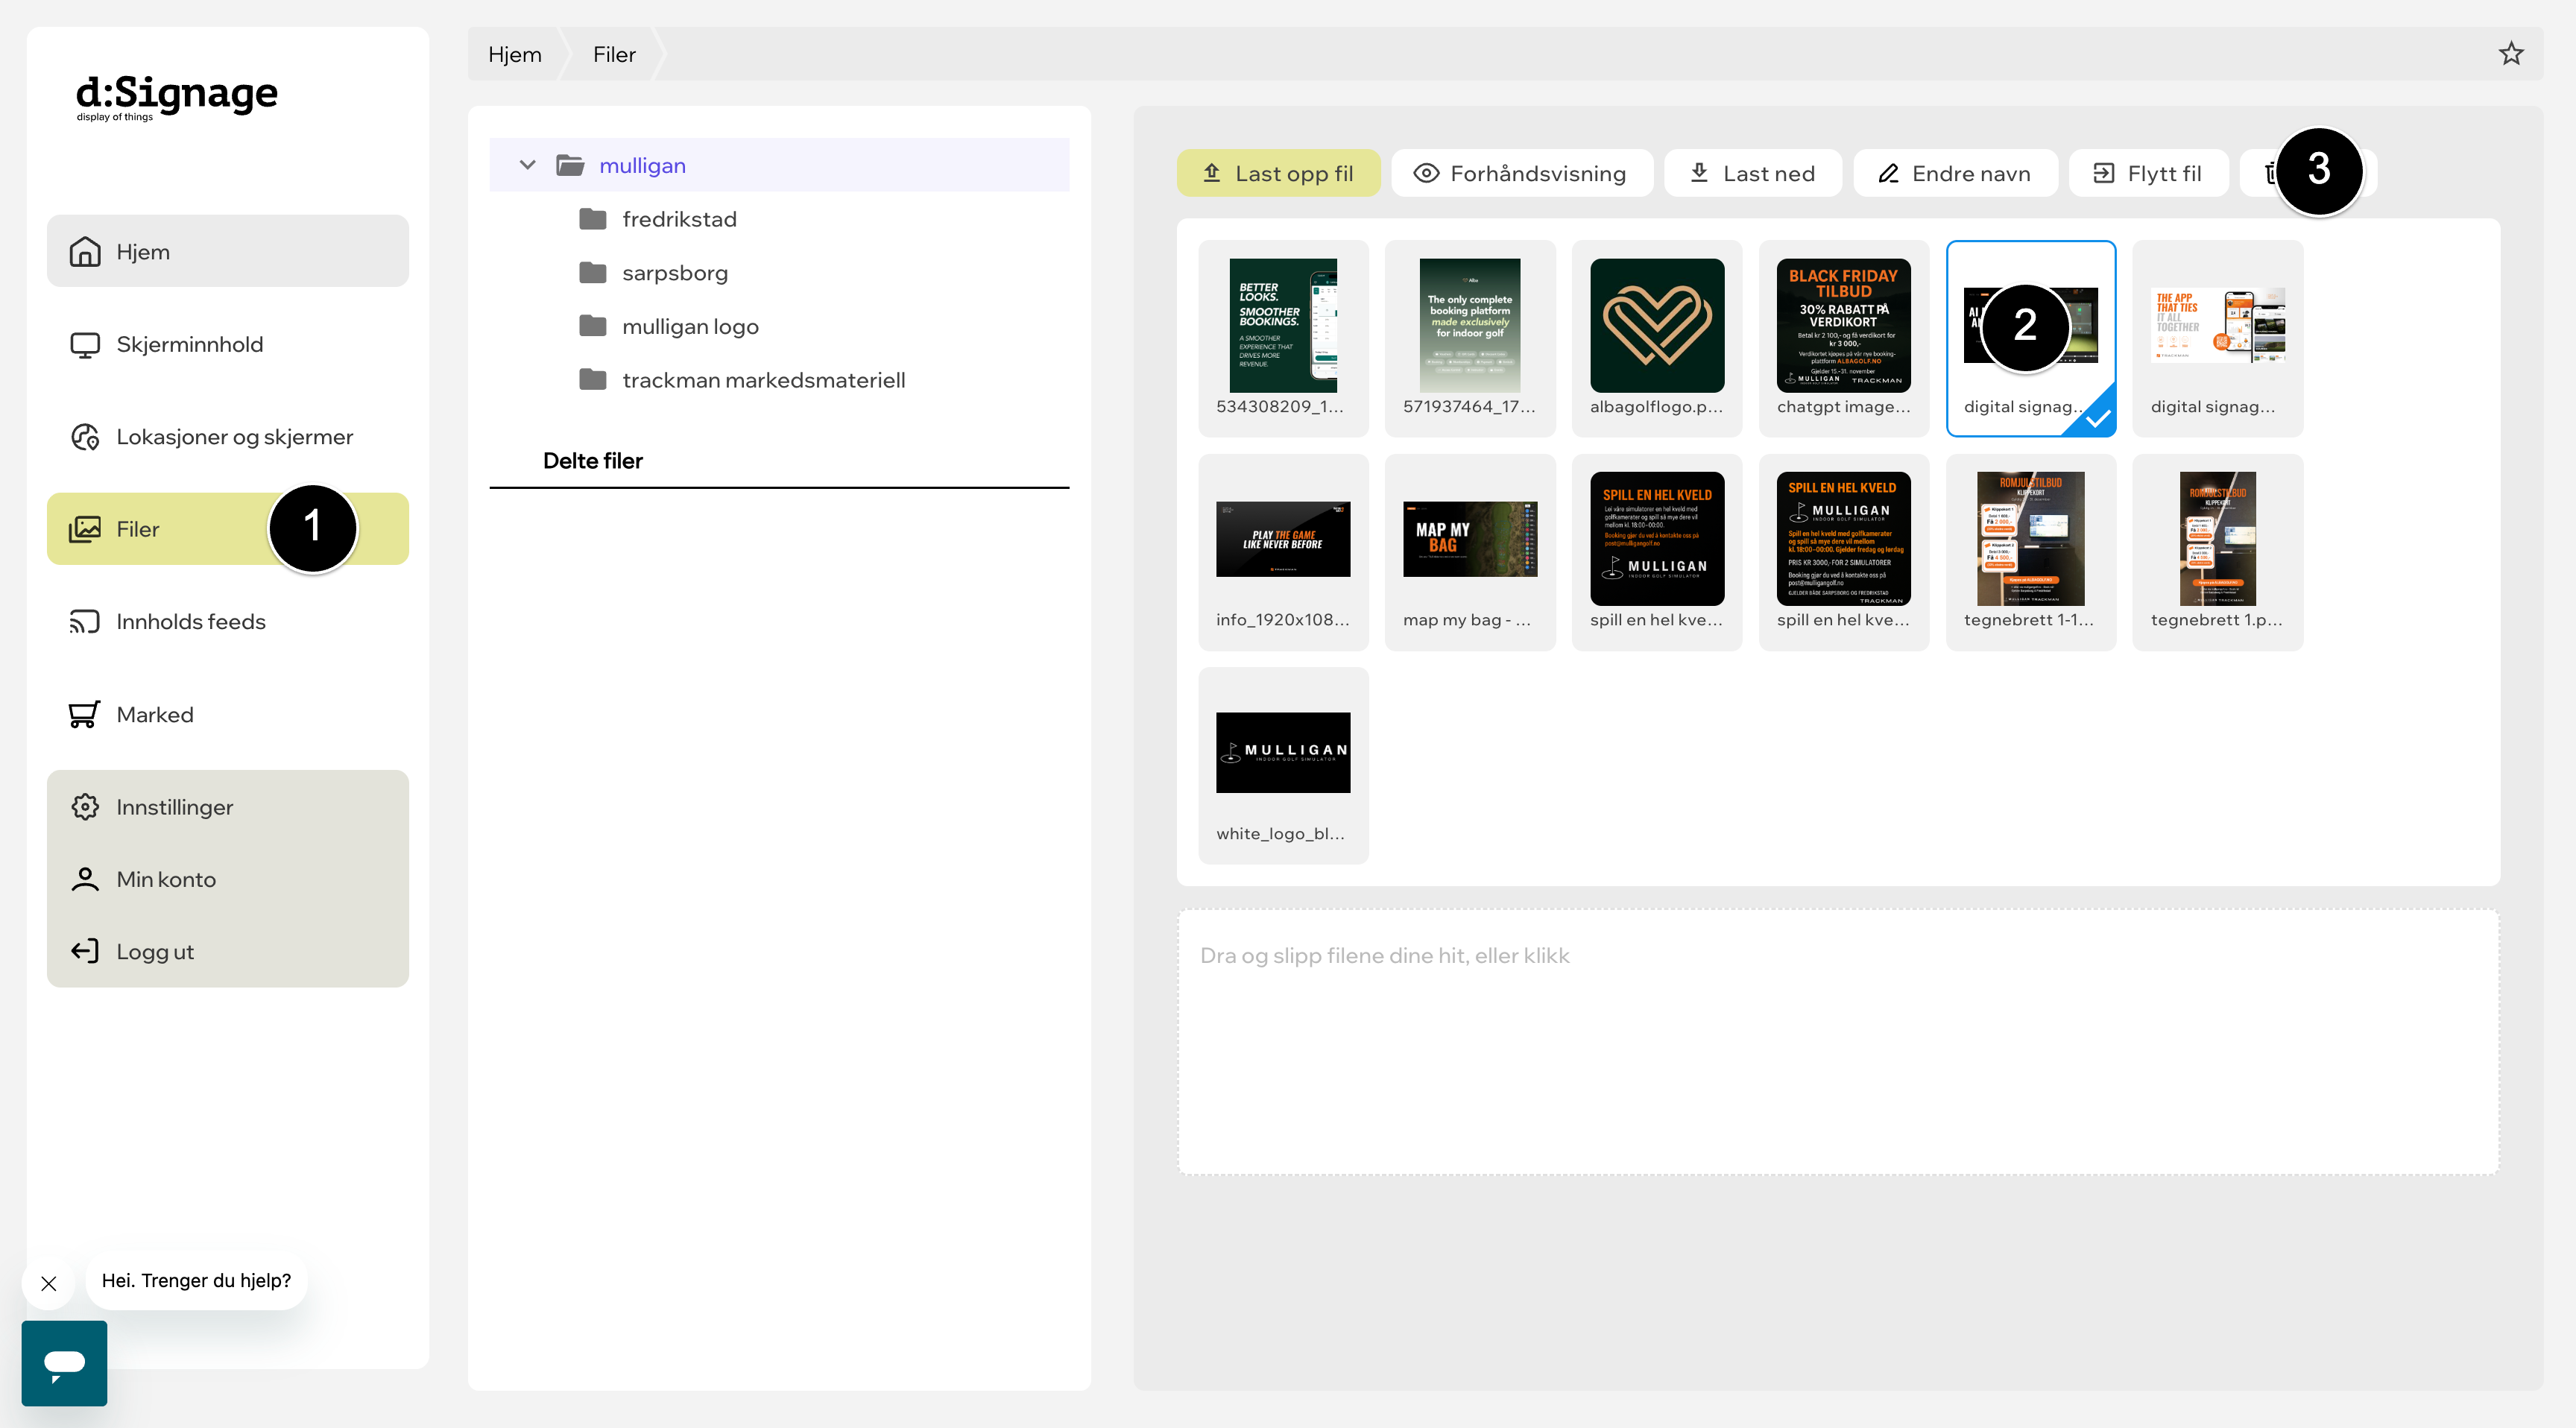Image resolution: width=2576 pixels, height=1428 pixels.
Task: Click the cast icon beside Innholds feeds
Action: coord(85,622)
